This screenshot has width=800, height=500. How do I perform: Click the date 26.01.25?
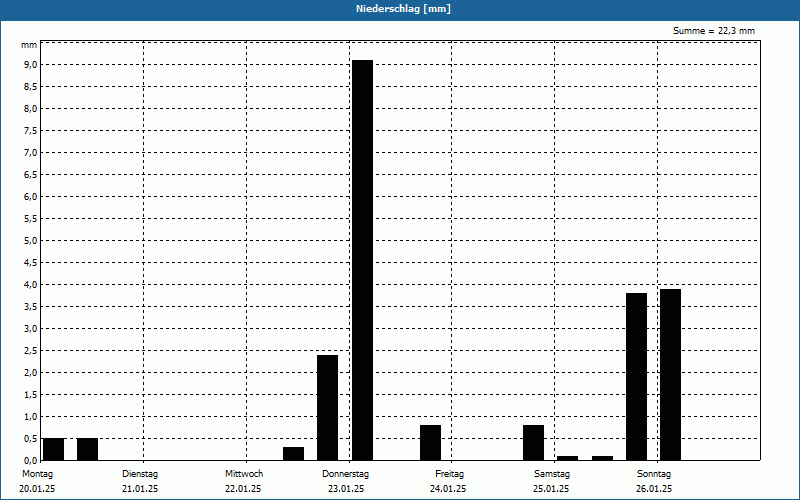point(654,489)
